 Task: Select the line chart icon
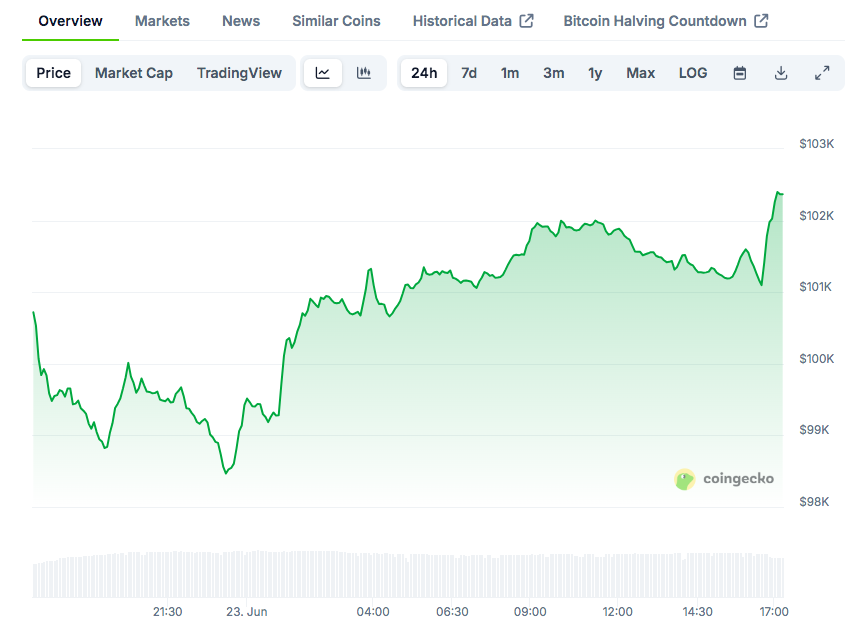coord(323,73)
